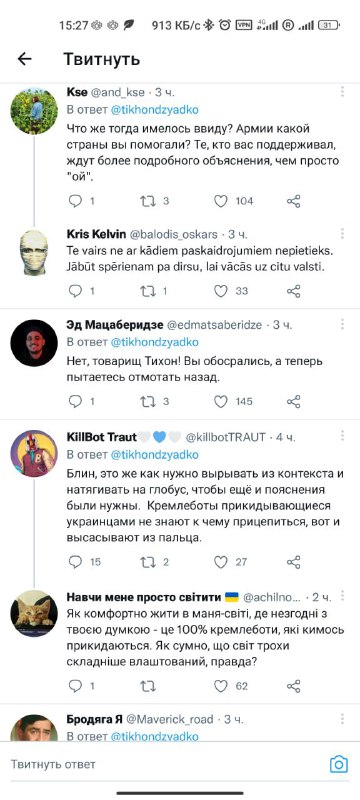The height and width of the screenshot is (800, 360).
Task: Open camera icon in reply bar
Action: pos(339,764)
